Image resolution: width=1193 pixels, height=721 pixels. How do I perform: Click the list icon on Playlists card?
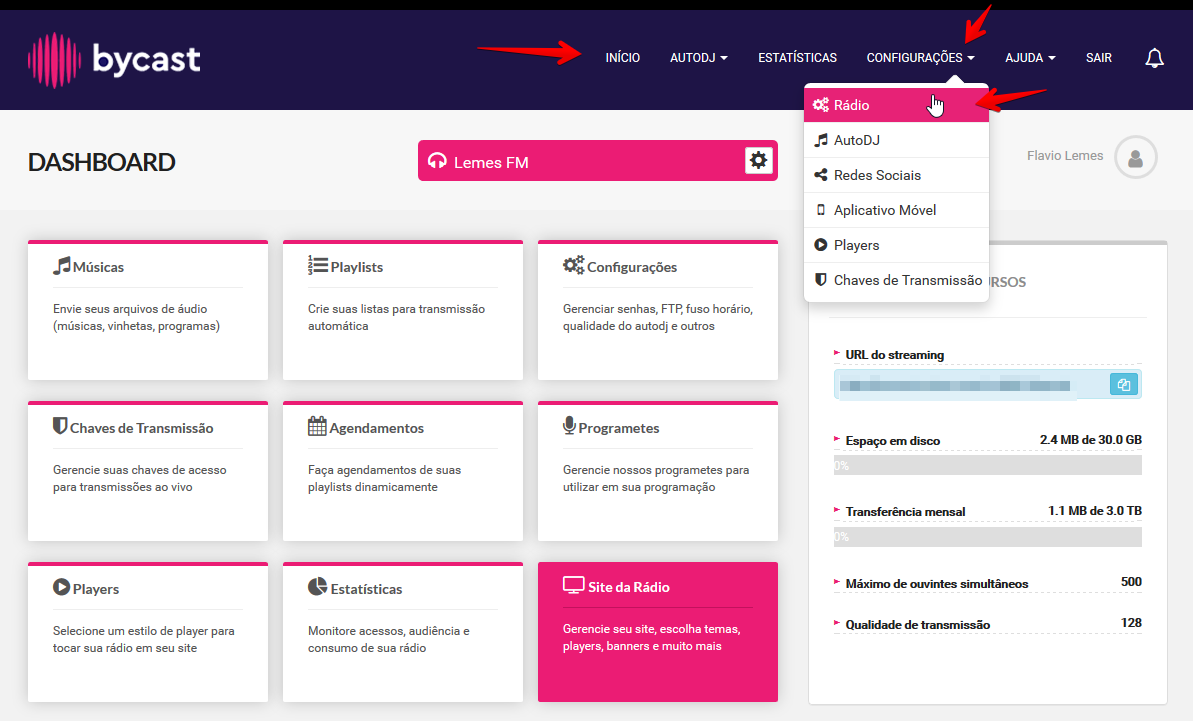(x=317, y=265)
